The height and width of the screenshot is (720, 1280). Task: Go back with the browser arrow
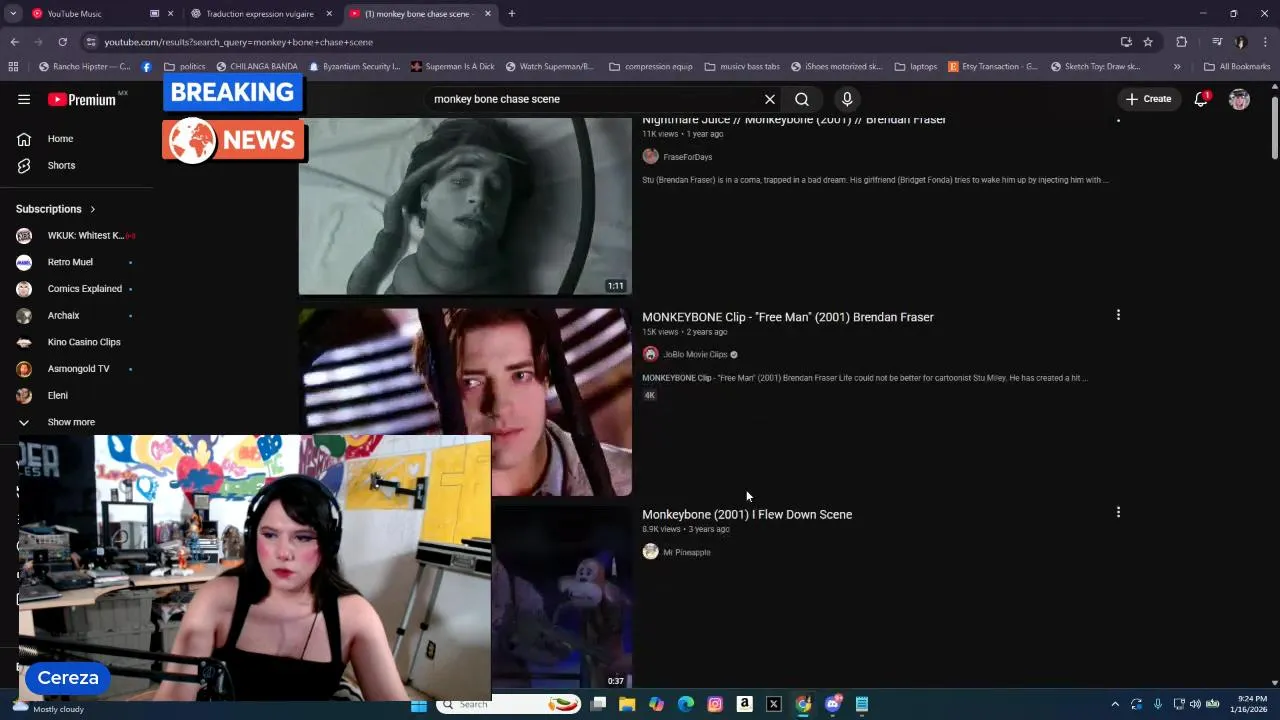point(14,42)
